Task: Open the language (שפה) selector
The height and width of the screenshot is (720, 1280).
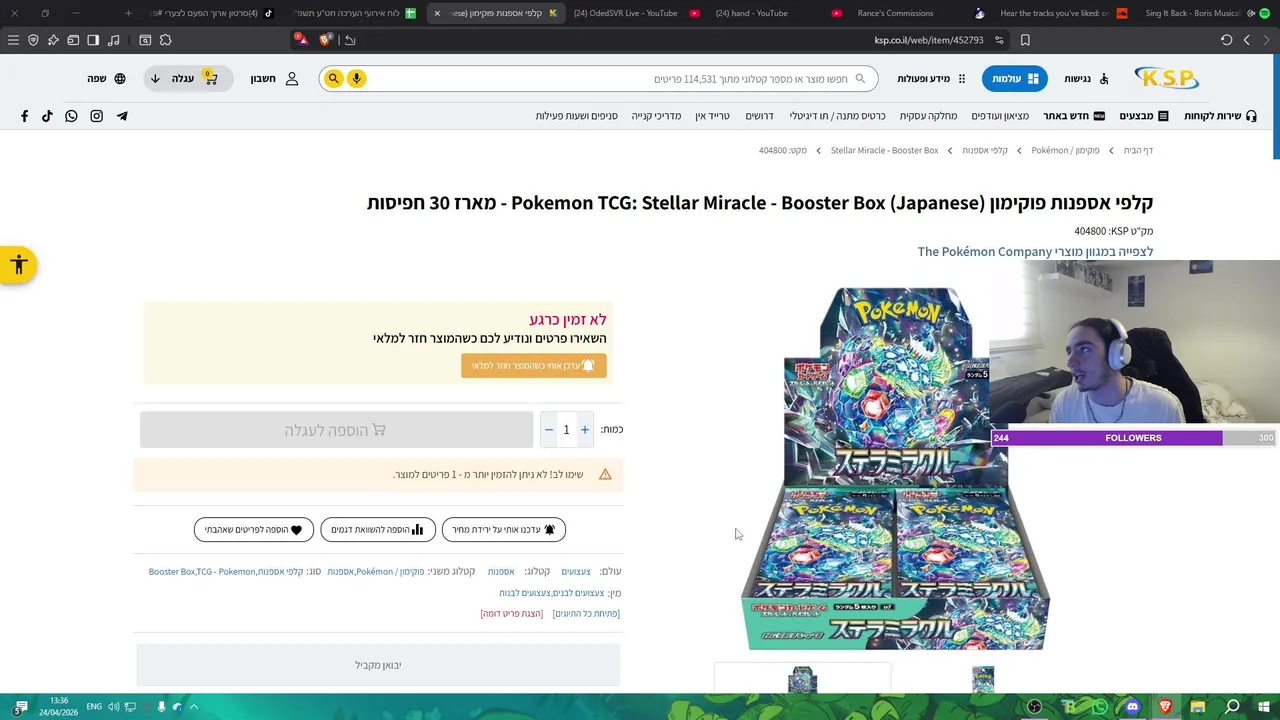Action: [x=106, y=78]
